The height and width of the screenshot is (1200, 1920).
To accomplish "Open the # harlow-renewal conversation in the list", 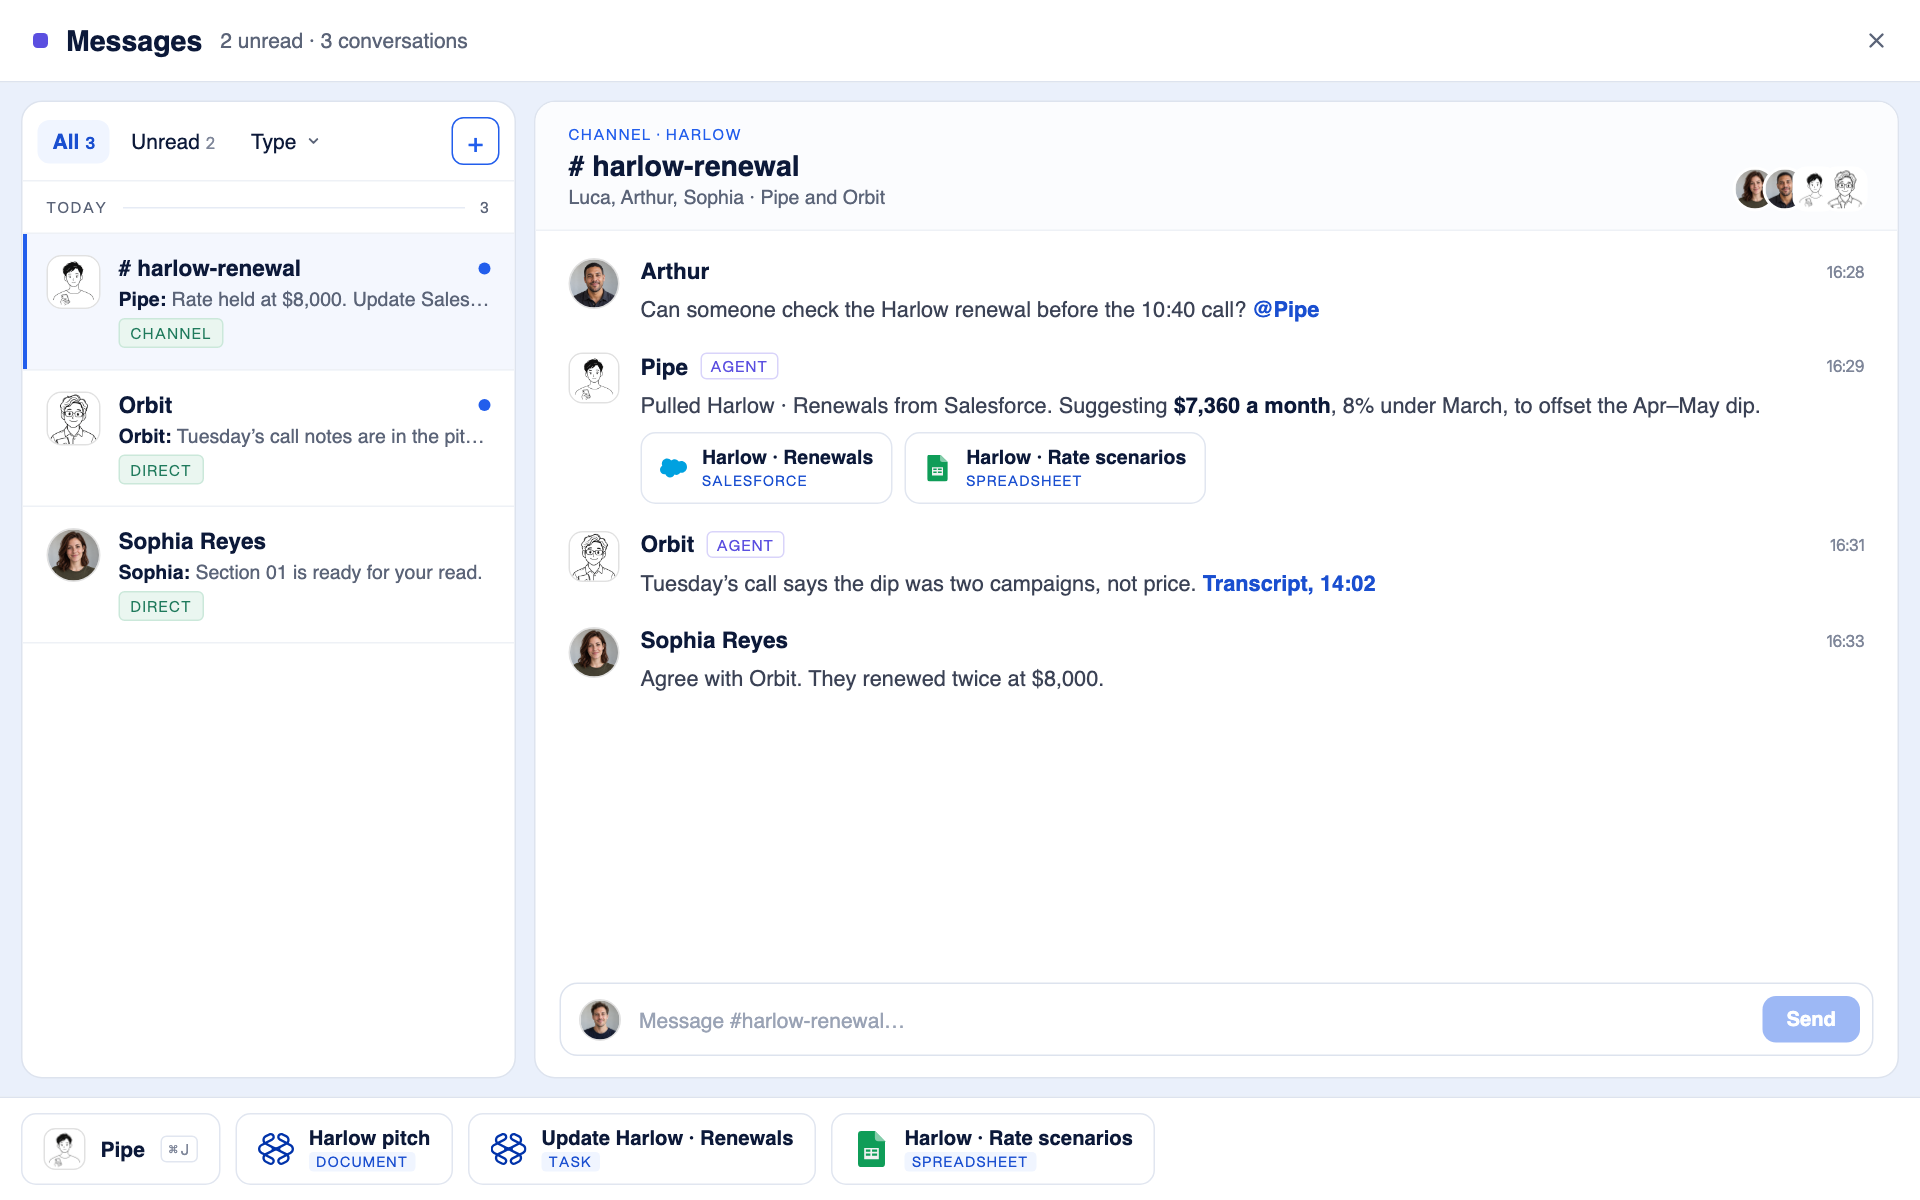I will tap(269, 301).
